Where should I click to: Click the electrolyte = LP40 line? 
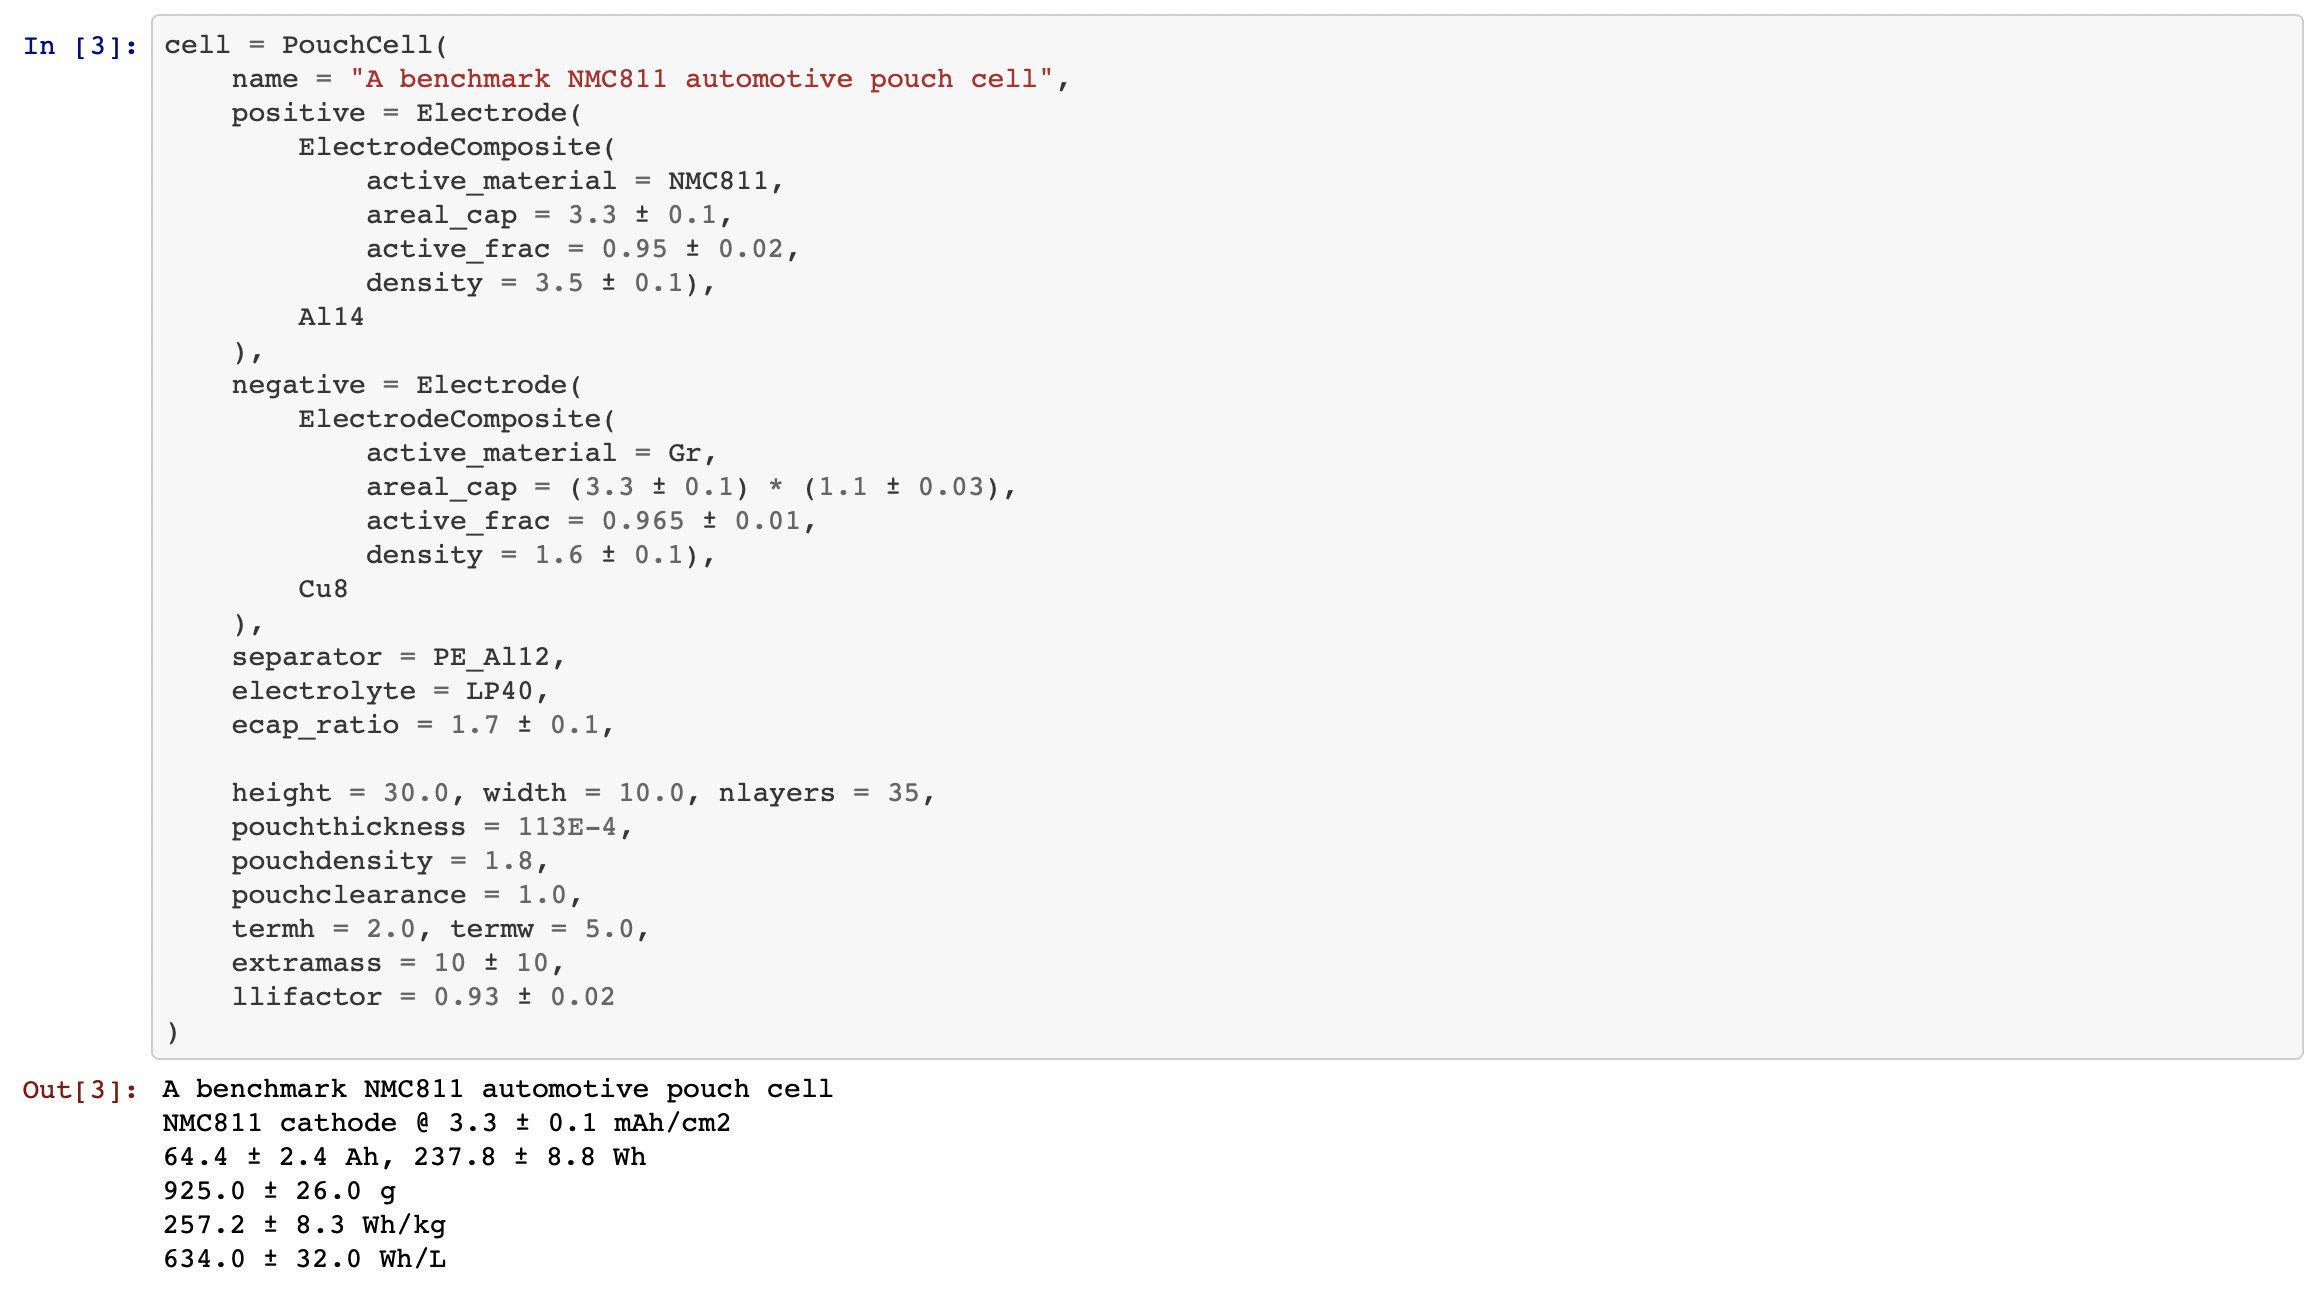[390, 691]
